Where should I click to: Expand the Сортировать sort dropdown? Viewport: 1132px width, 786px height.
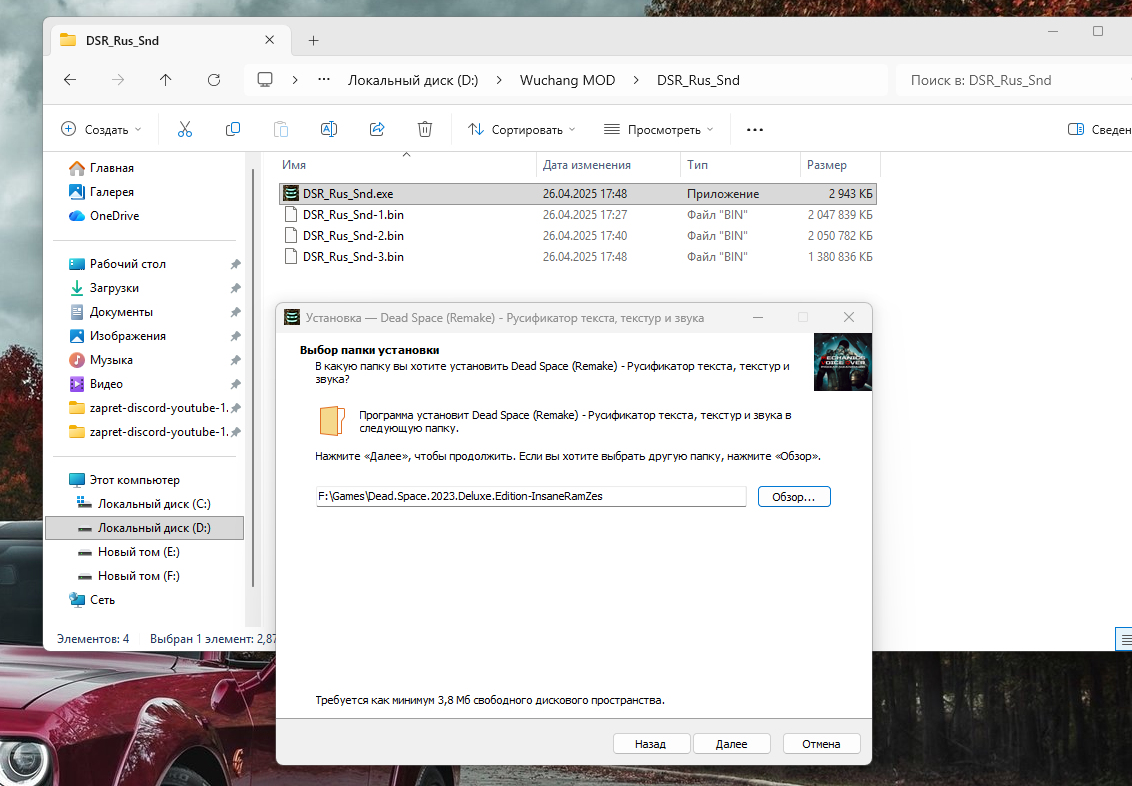(522, 129)
